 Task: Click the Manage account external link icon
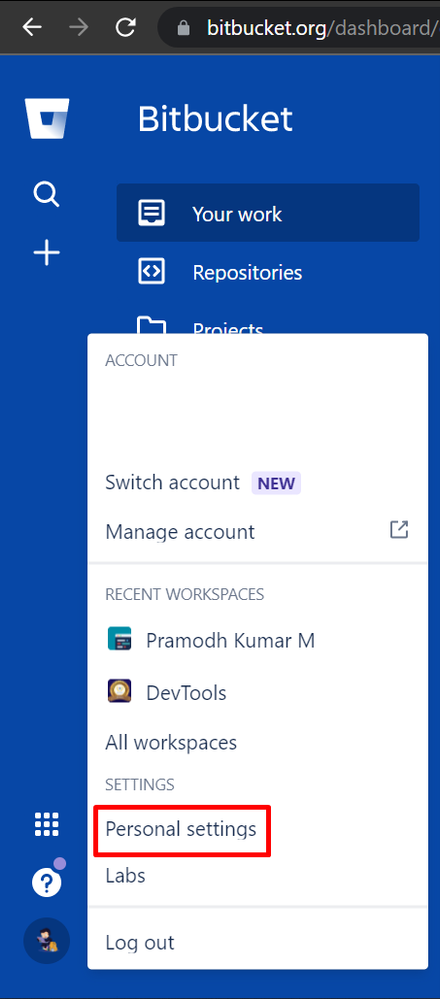point(399,529)
